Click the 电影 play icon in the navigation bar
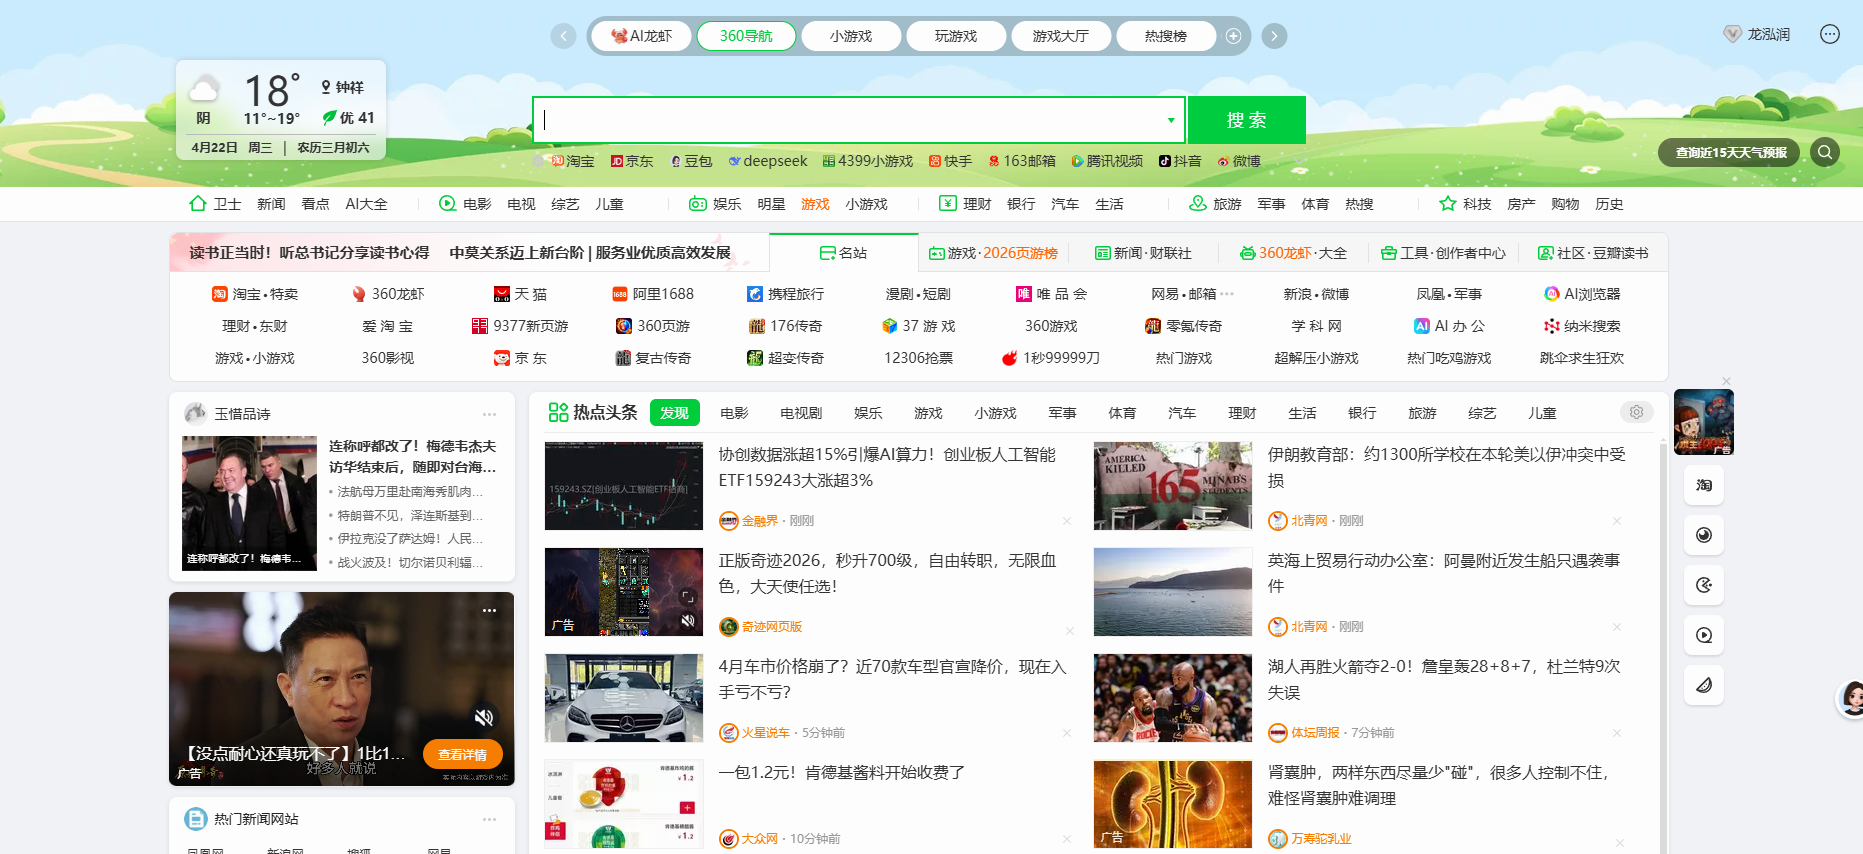This screenshot has width=1863, height=854. click(448, 204)
